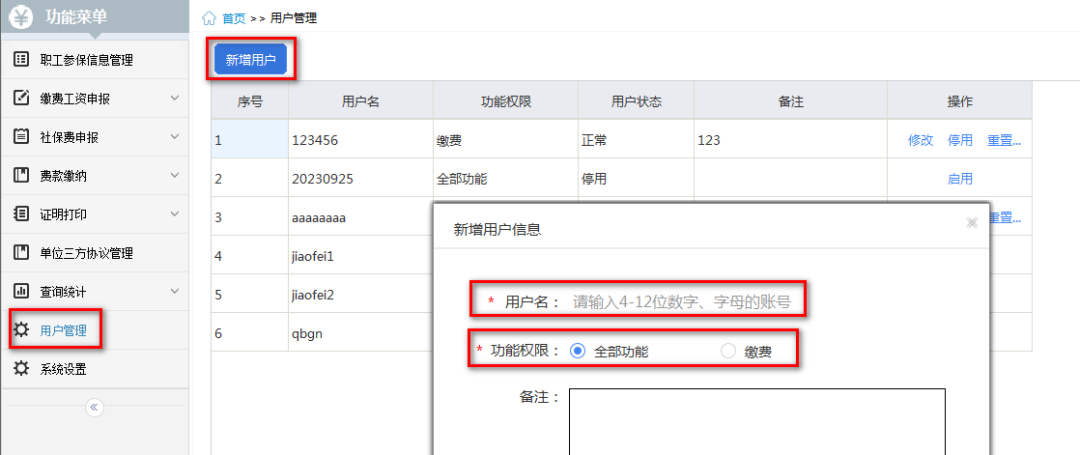Click the 用户管理 gear icon
This screenshot has height=455, width=1080.
click(21, 330)
